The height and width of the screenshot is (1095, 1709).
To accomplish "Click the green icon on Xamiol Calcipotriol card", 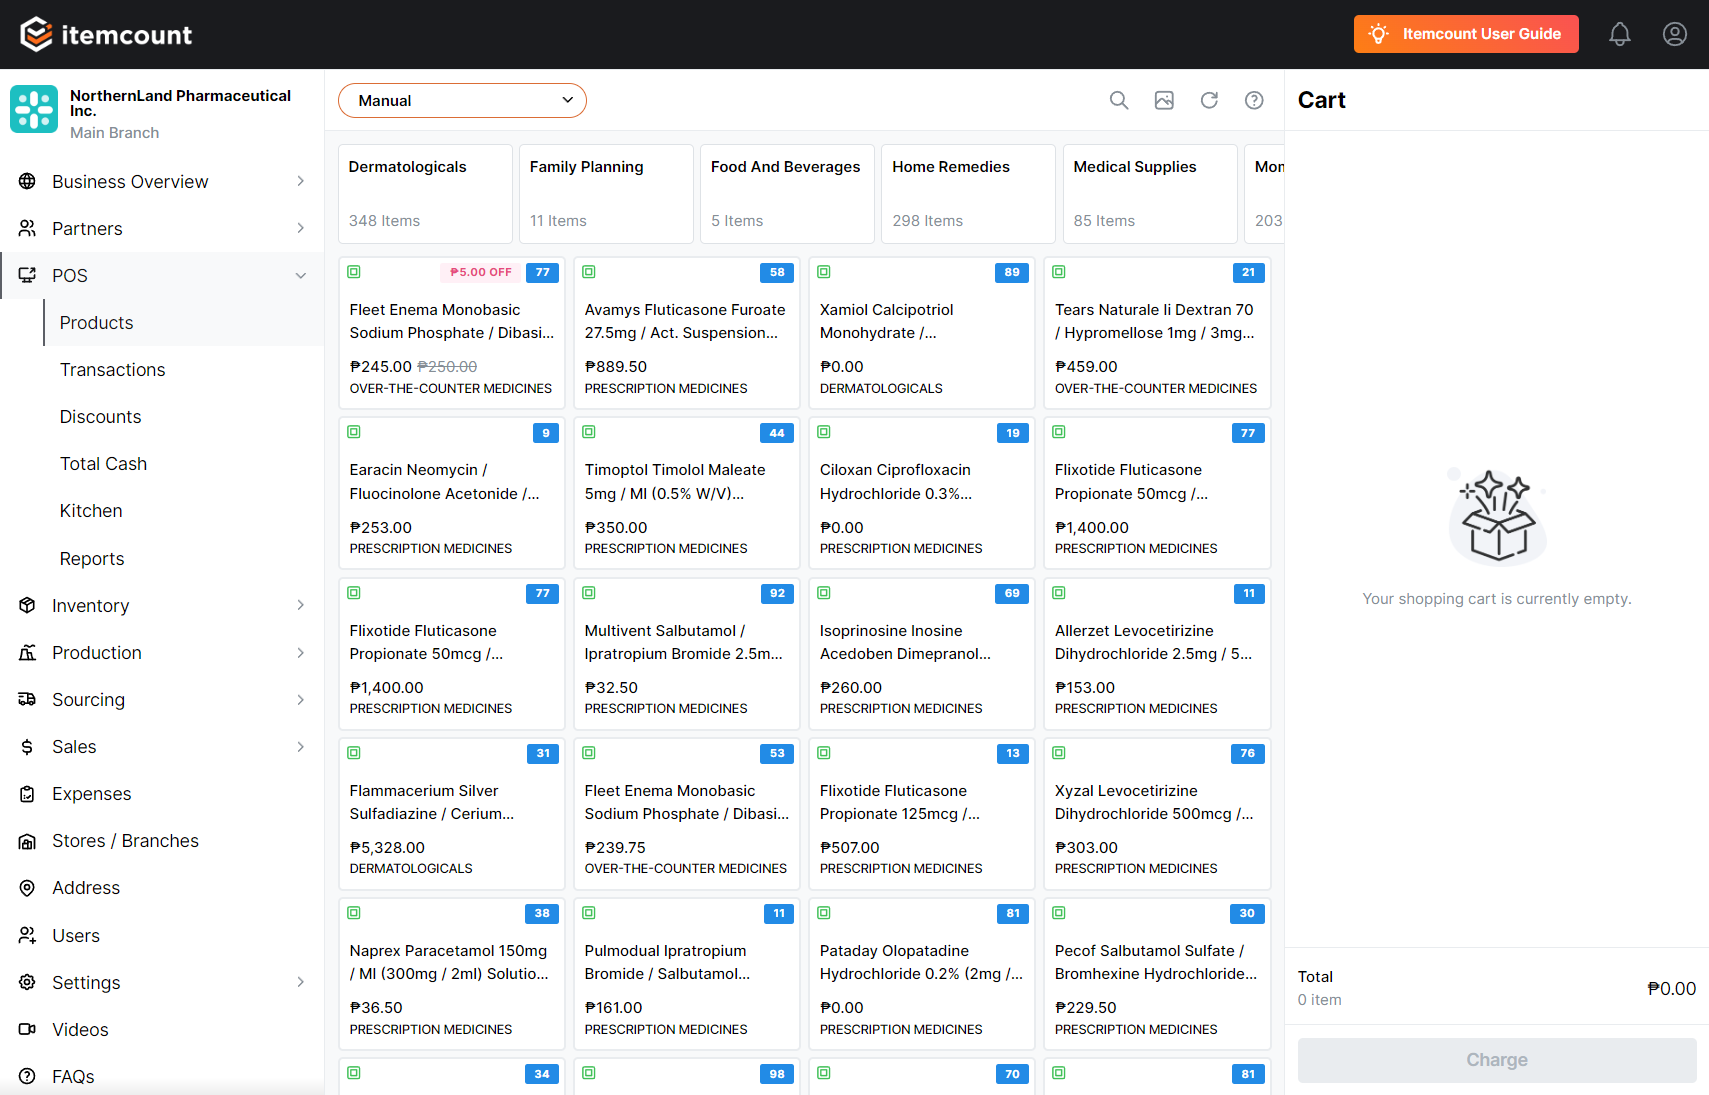I will tap(824, 272).
